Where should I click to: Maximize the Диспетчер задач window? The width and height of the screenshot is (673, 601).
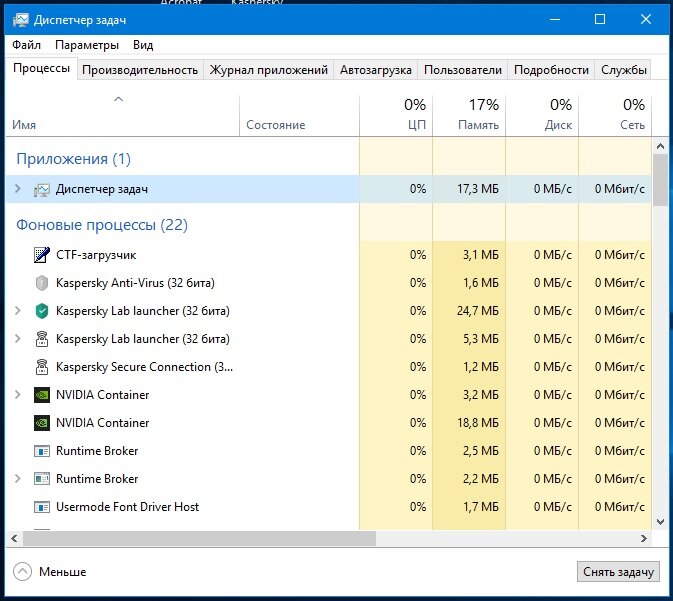[600, 20]
